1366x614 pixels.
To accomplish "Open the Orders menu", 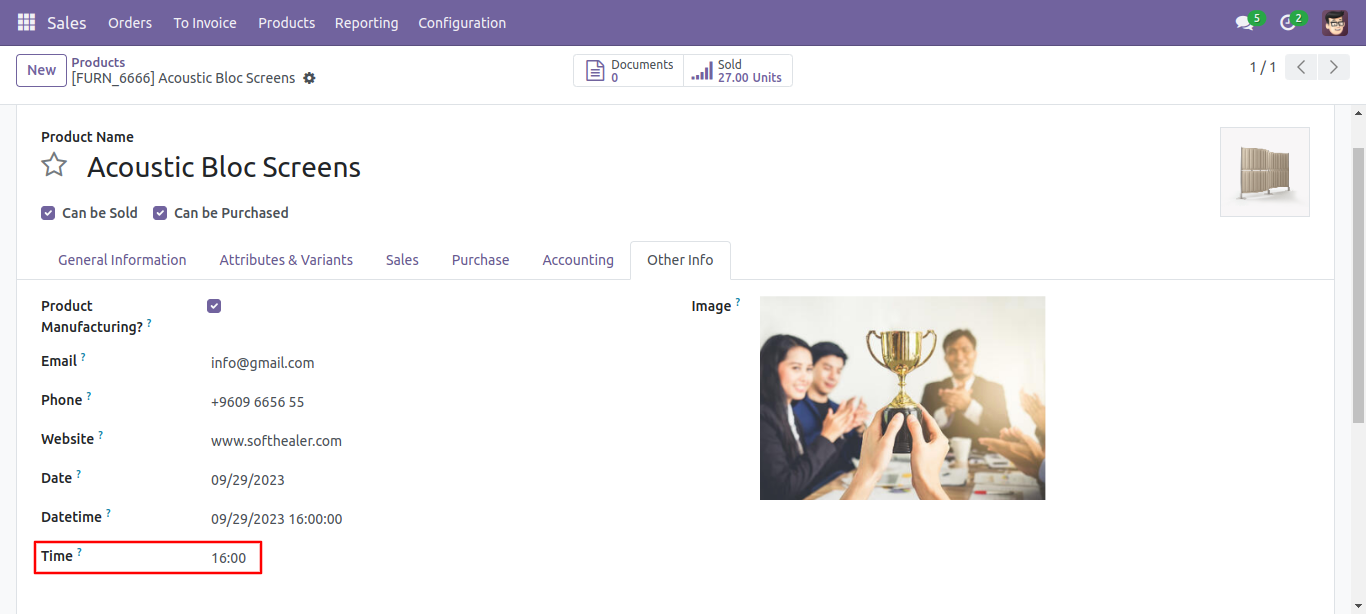I will (130, 22).
